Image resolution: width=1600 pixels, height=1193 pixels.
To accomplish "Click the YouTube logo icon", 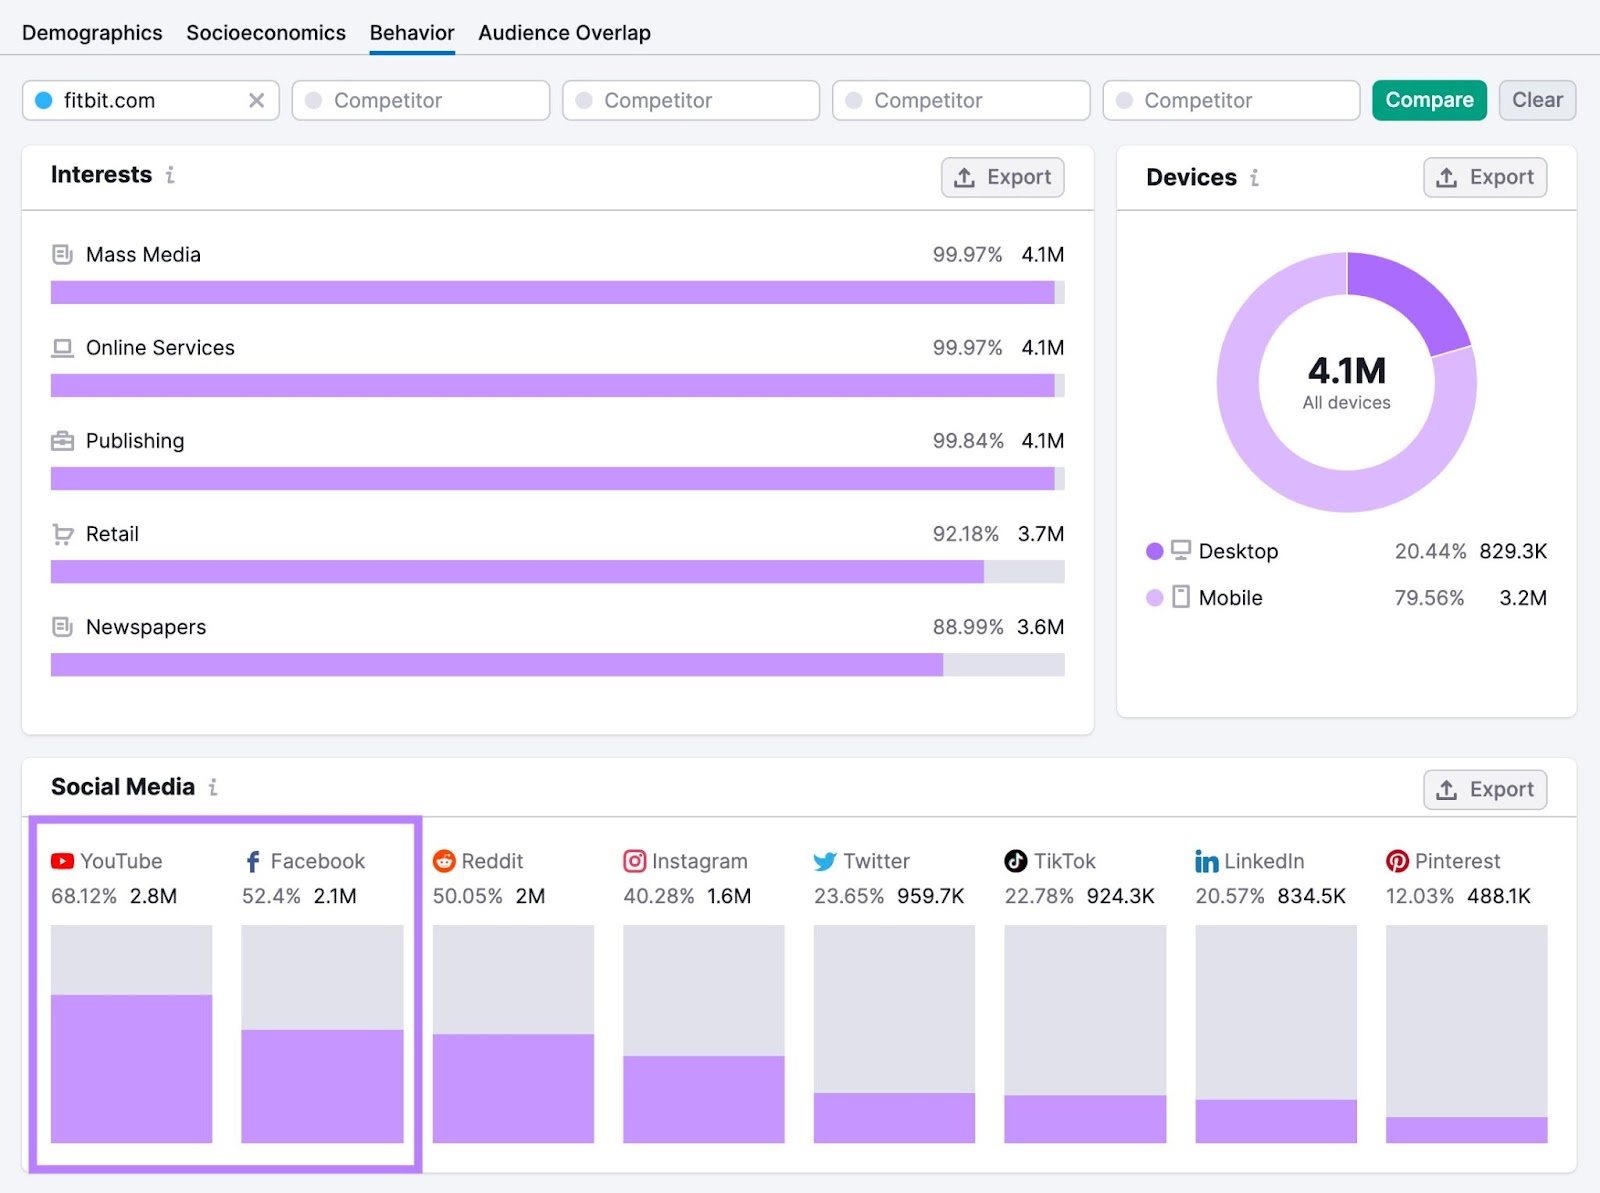I will (x=62, y=861).
